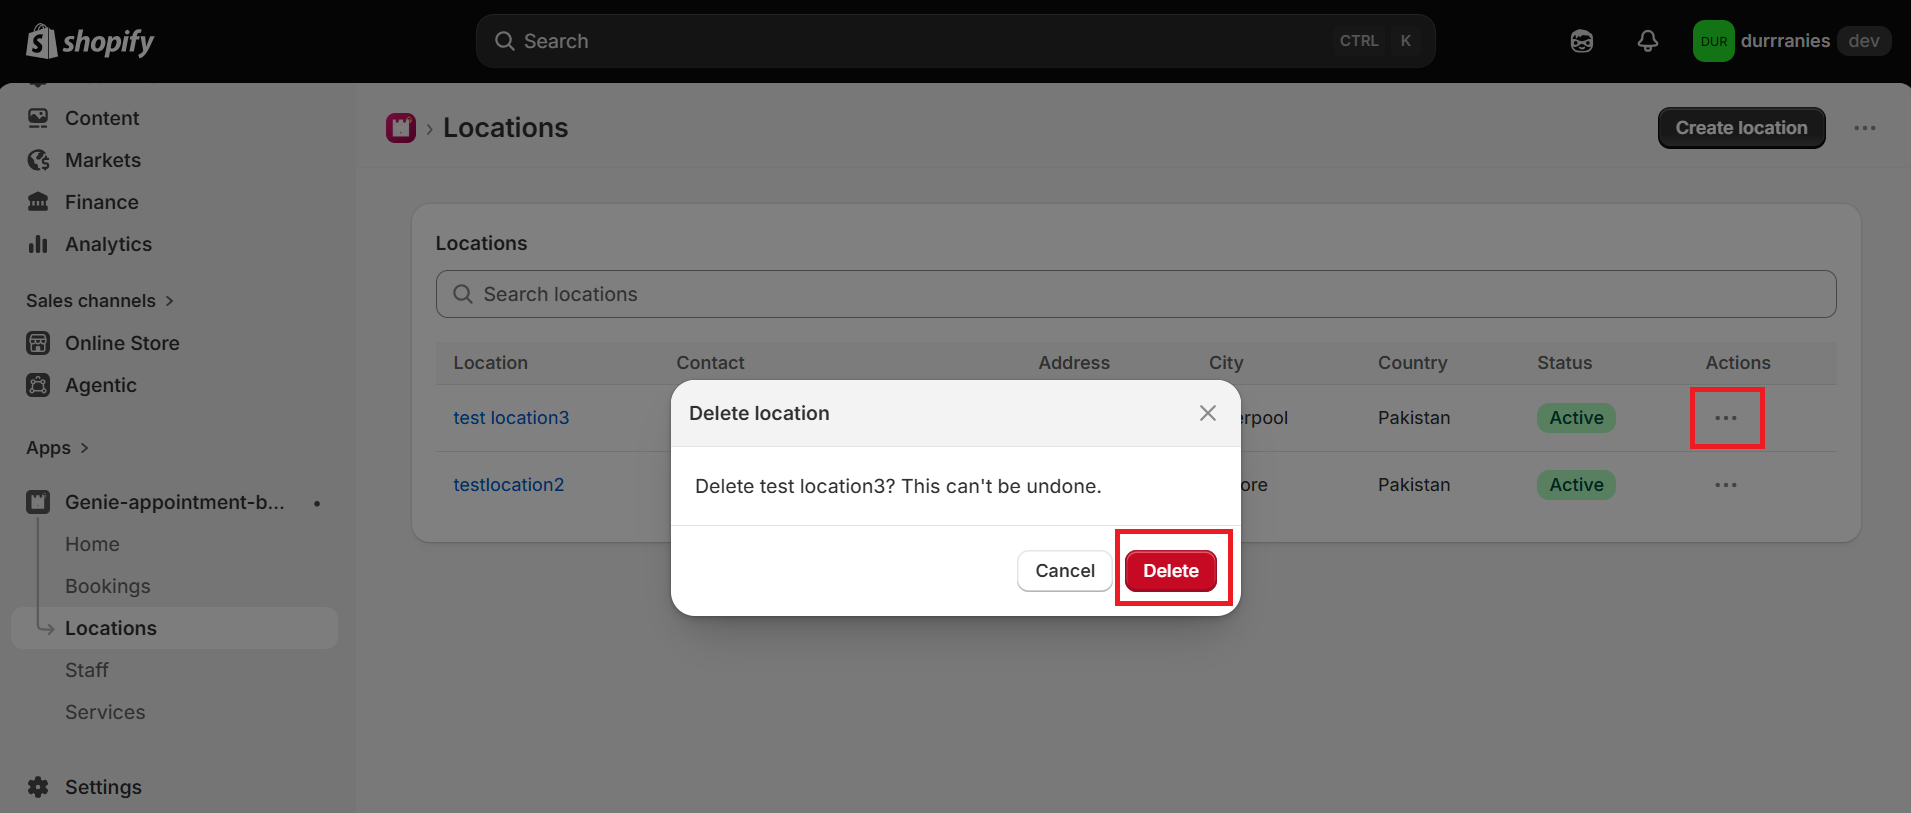The width and height of the screenshot is (1911, 813).
Task: Click the Genie app icon in sidebar
Action: [38, 502]
